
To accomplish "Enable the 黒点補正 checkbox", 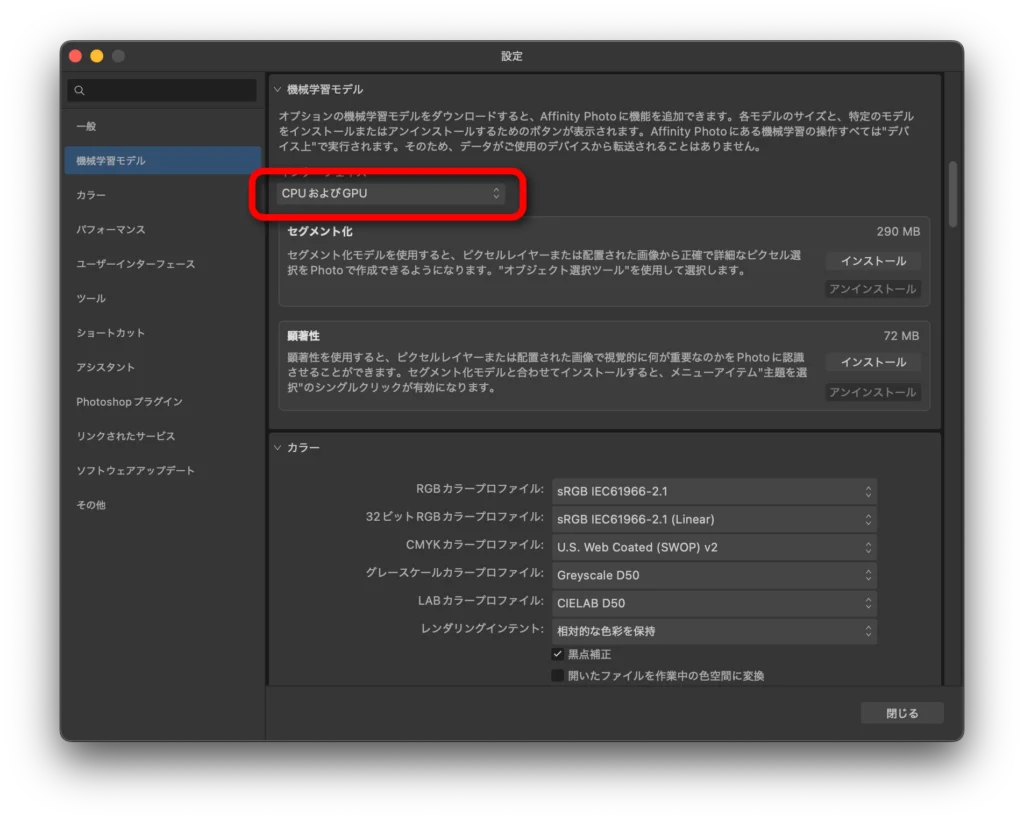I will [x=558, y=654].
